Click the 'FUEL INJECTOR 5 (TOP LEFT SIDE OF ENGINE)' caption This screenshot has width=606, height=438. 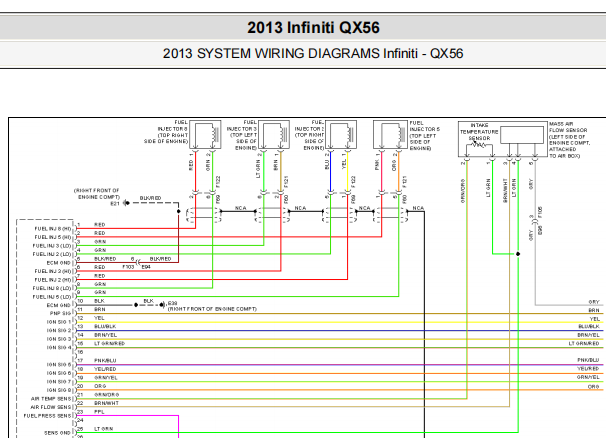pos(424,136)
